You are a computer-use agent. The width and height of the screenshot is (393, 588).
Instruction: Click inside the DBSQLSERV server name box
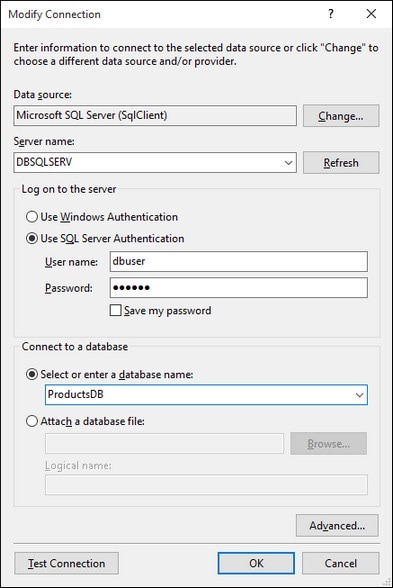(147, 162)
